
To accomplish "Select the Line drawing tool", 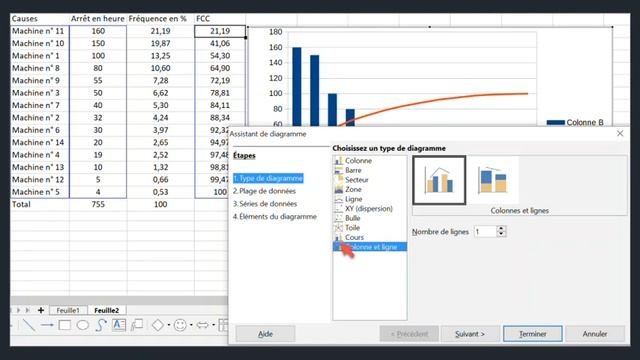I will 29,325.
